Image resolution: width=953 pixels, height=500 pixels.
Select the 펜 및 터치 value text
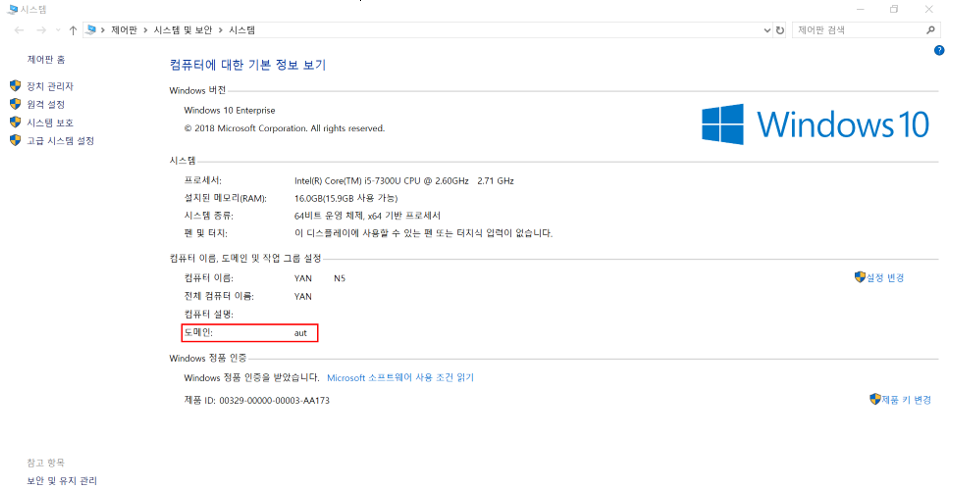pos(424,233)
